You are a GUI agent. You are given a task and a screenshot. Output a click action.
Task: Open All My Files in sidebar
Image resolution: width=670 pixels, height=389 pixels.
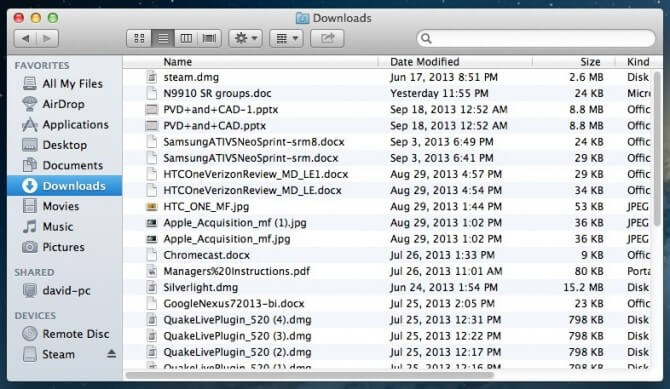[64, 83]
